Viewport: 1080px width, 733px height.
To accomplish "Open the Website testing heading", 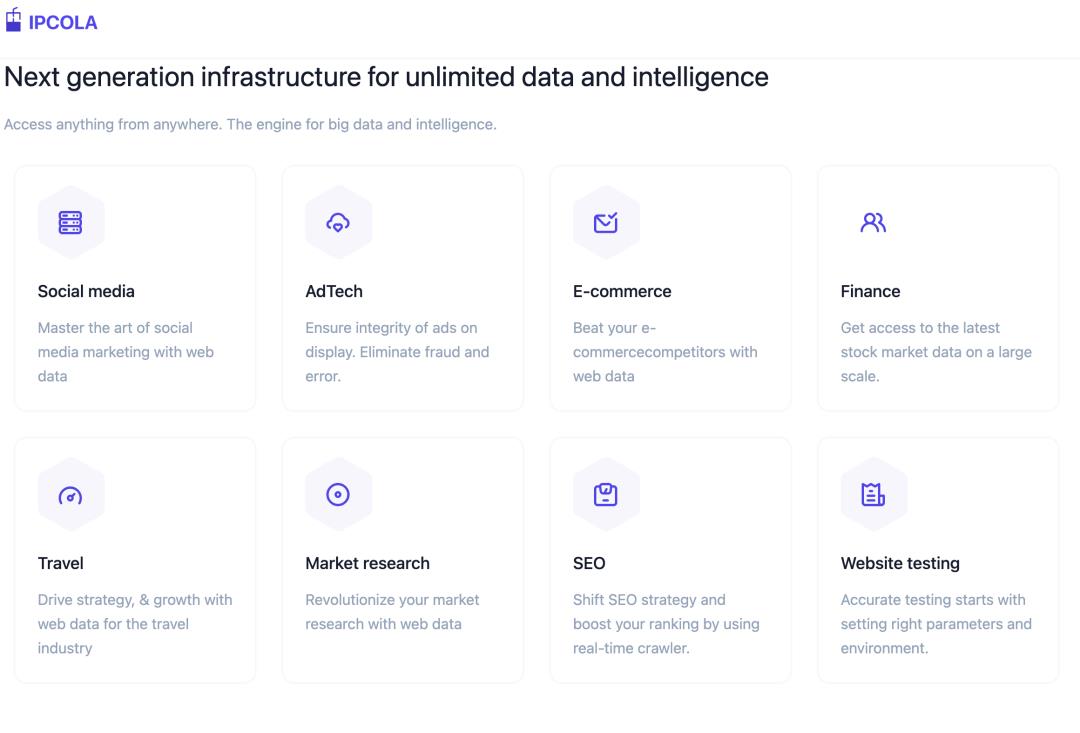I will (900, 564).
